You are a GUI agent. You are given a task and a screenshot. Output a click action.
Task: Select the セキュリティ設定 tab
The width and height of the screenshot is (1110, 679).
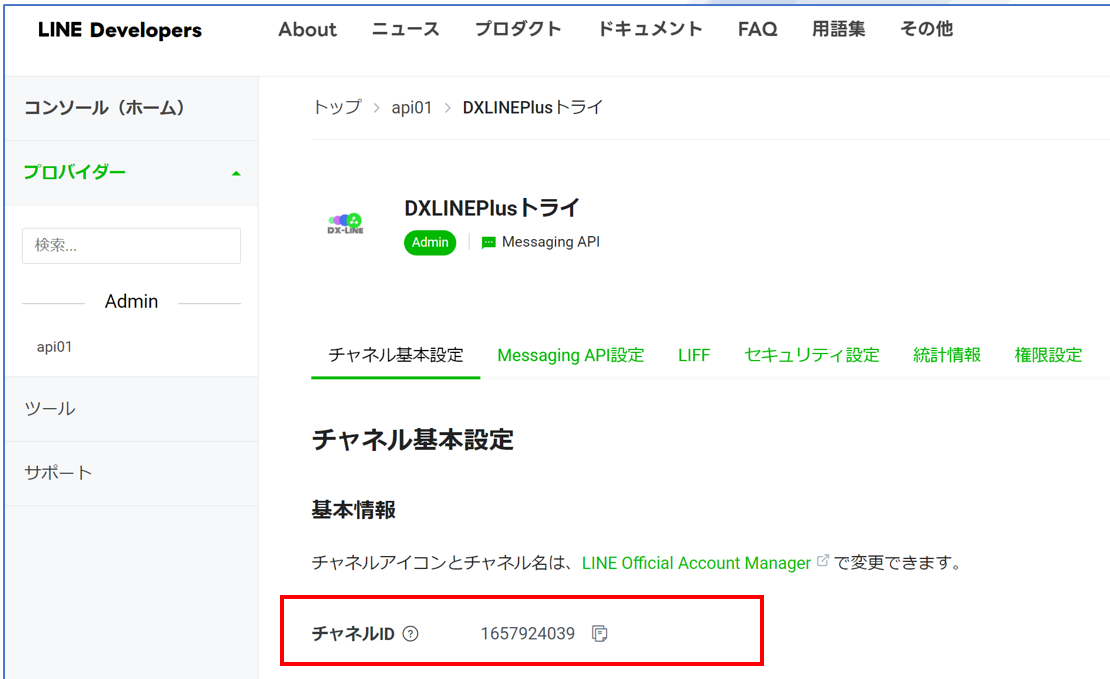pyautogui.click(x=811, y=355)
